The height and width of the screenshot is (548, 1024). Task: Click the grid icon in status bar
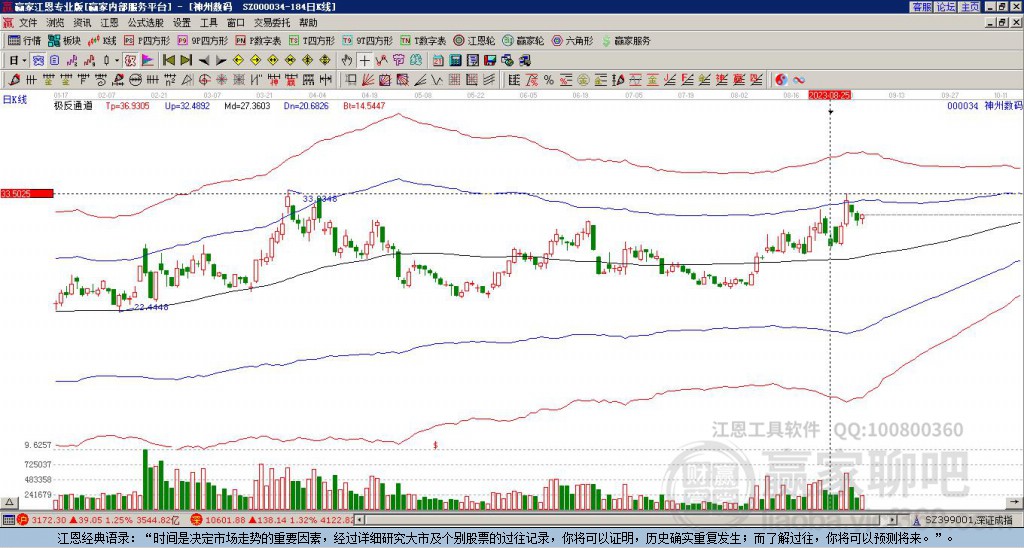8,520
